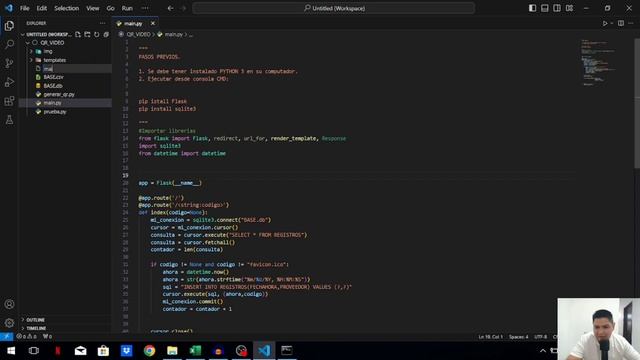Viewport: 640px width, 360px height.
Task: Toggle the secondary side bar
Action: 557,8
